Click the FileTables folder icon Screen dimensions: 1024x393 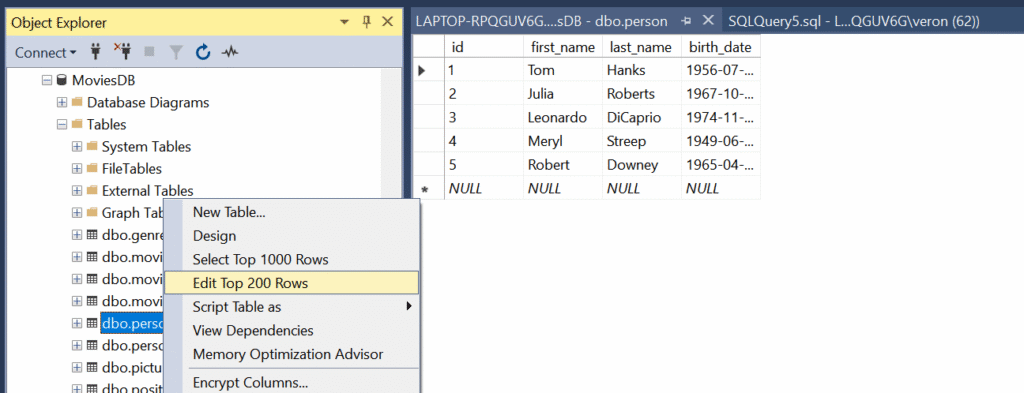pos(92,168)
